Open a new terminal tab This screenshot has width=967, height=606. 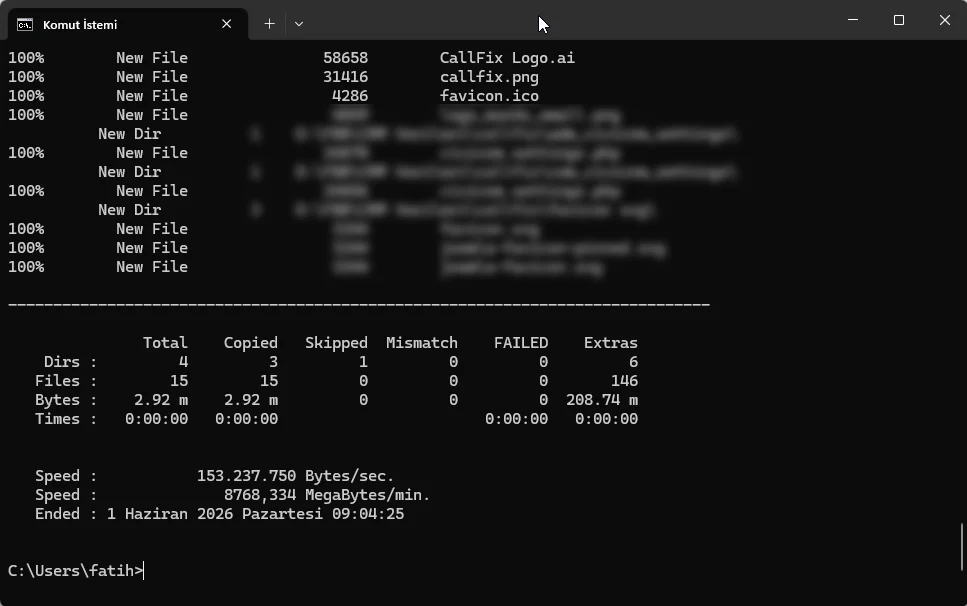point(270,24)
